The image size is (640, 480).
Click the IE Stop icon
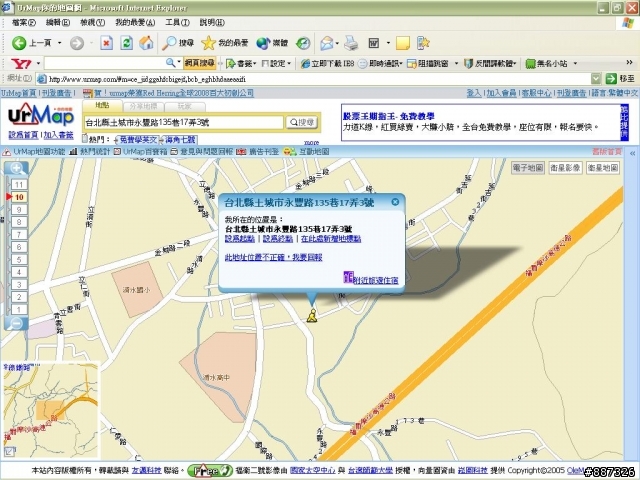point(106,43)
